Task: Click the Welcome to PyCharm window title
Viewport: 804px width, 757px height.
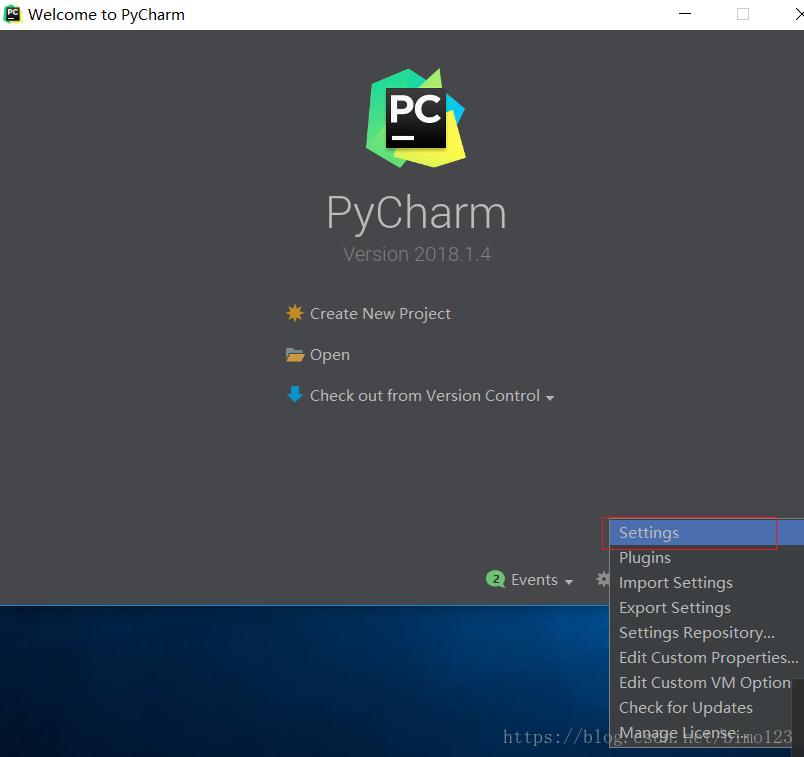Action: 106,14
